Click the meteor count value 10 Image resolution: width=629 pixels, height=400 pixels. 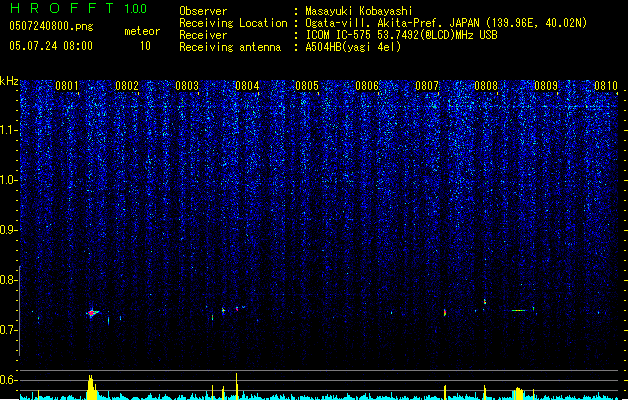point(145,46)
